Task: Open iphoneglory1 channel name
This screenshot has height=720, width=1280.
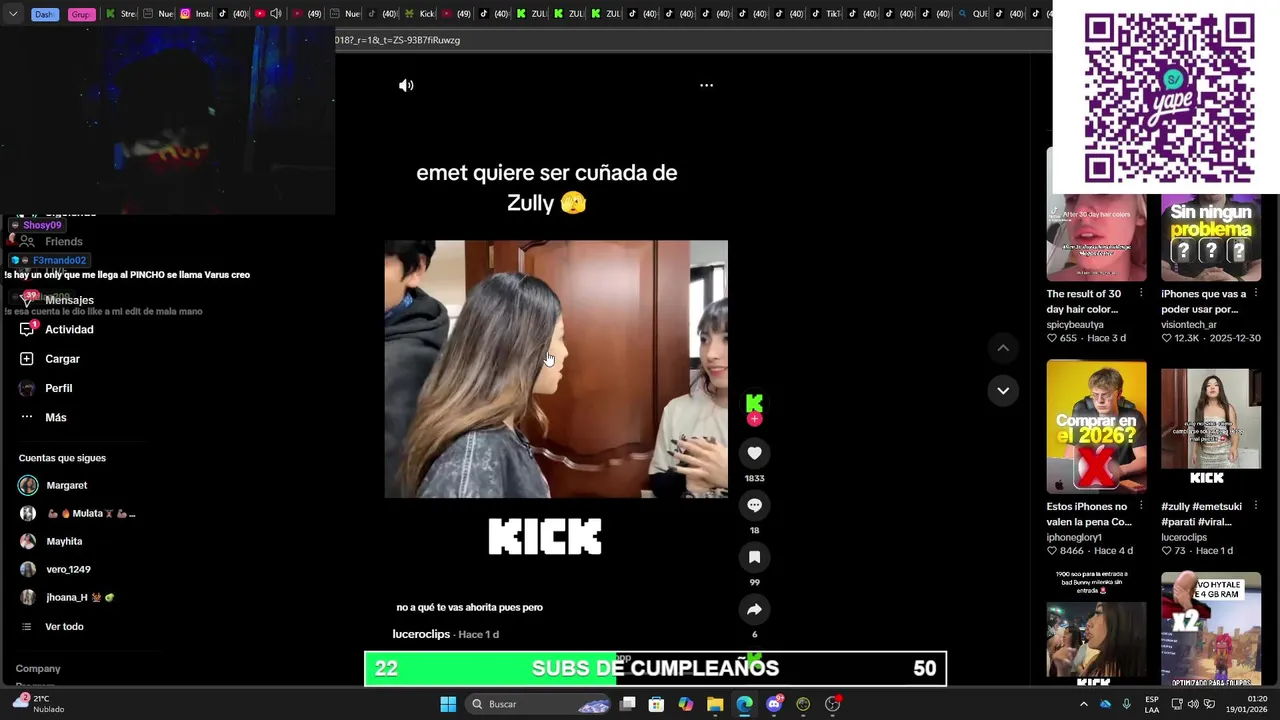Action: pyautogui.click(x=1074, y=537)
